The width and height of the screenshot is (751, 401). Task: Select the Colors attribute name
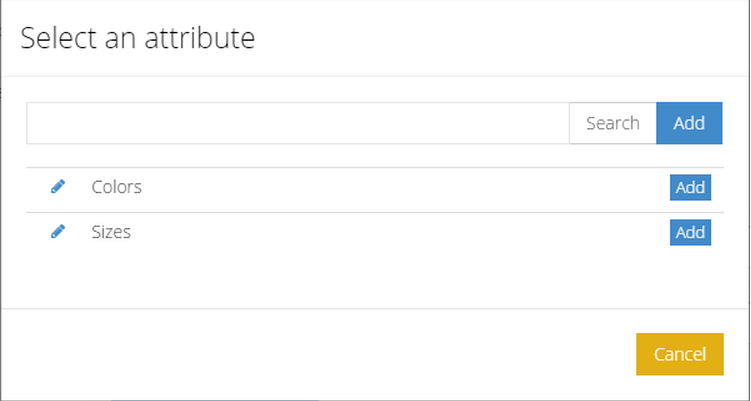pos(116,187)
